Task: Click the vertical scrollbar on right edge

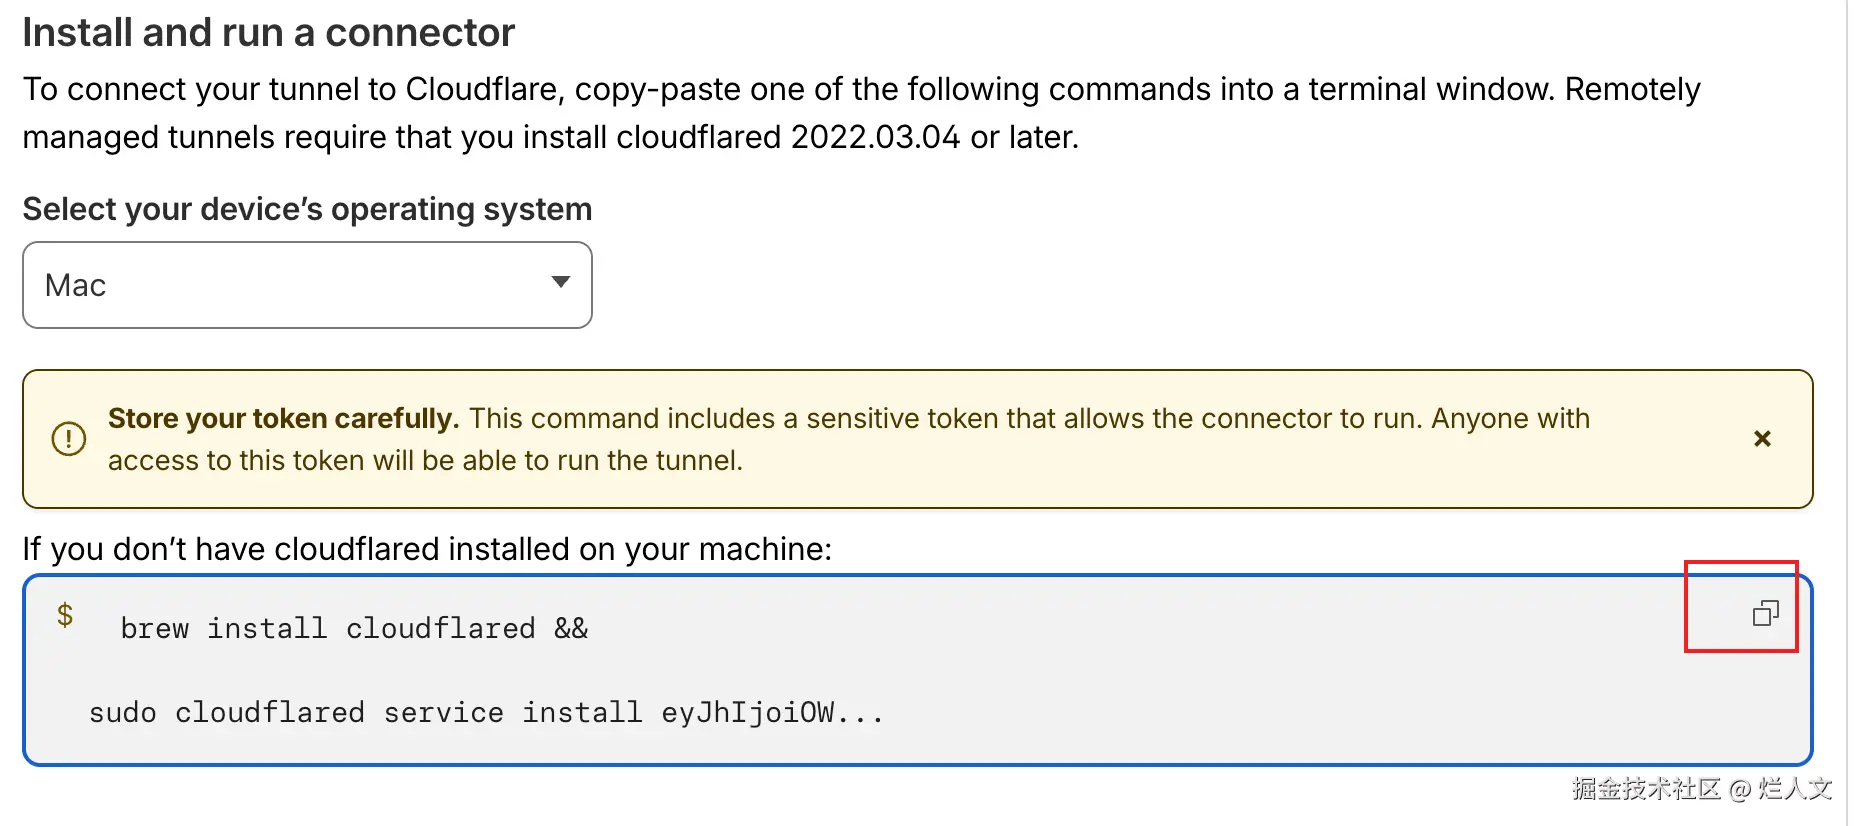Action: (1849, 400)
